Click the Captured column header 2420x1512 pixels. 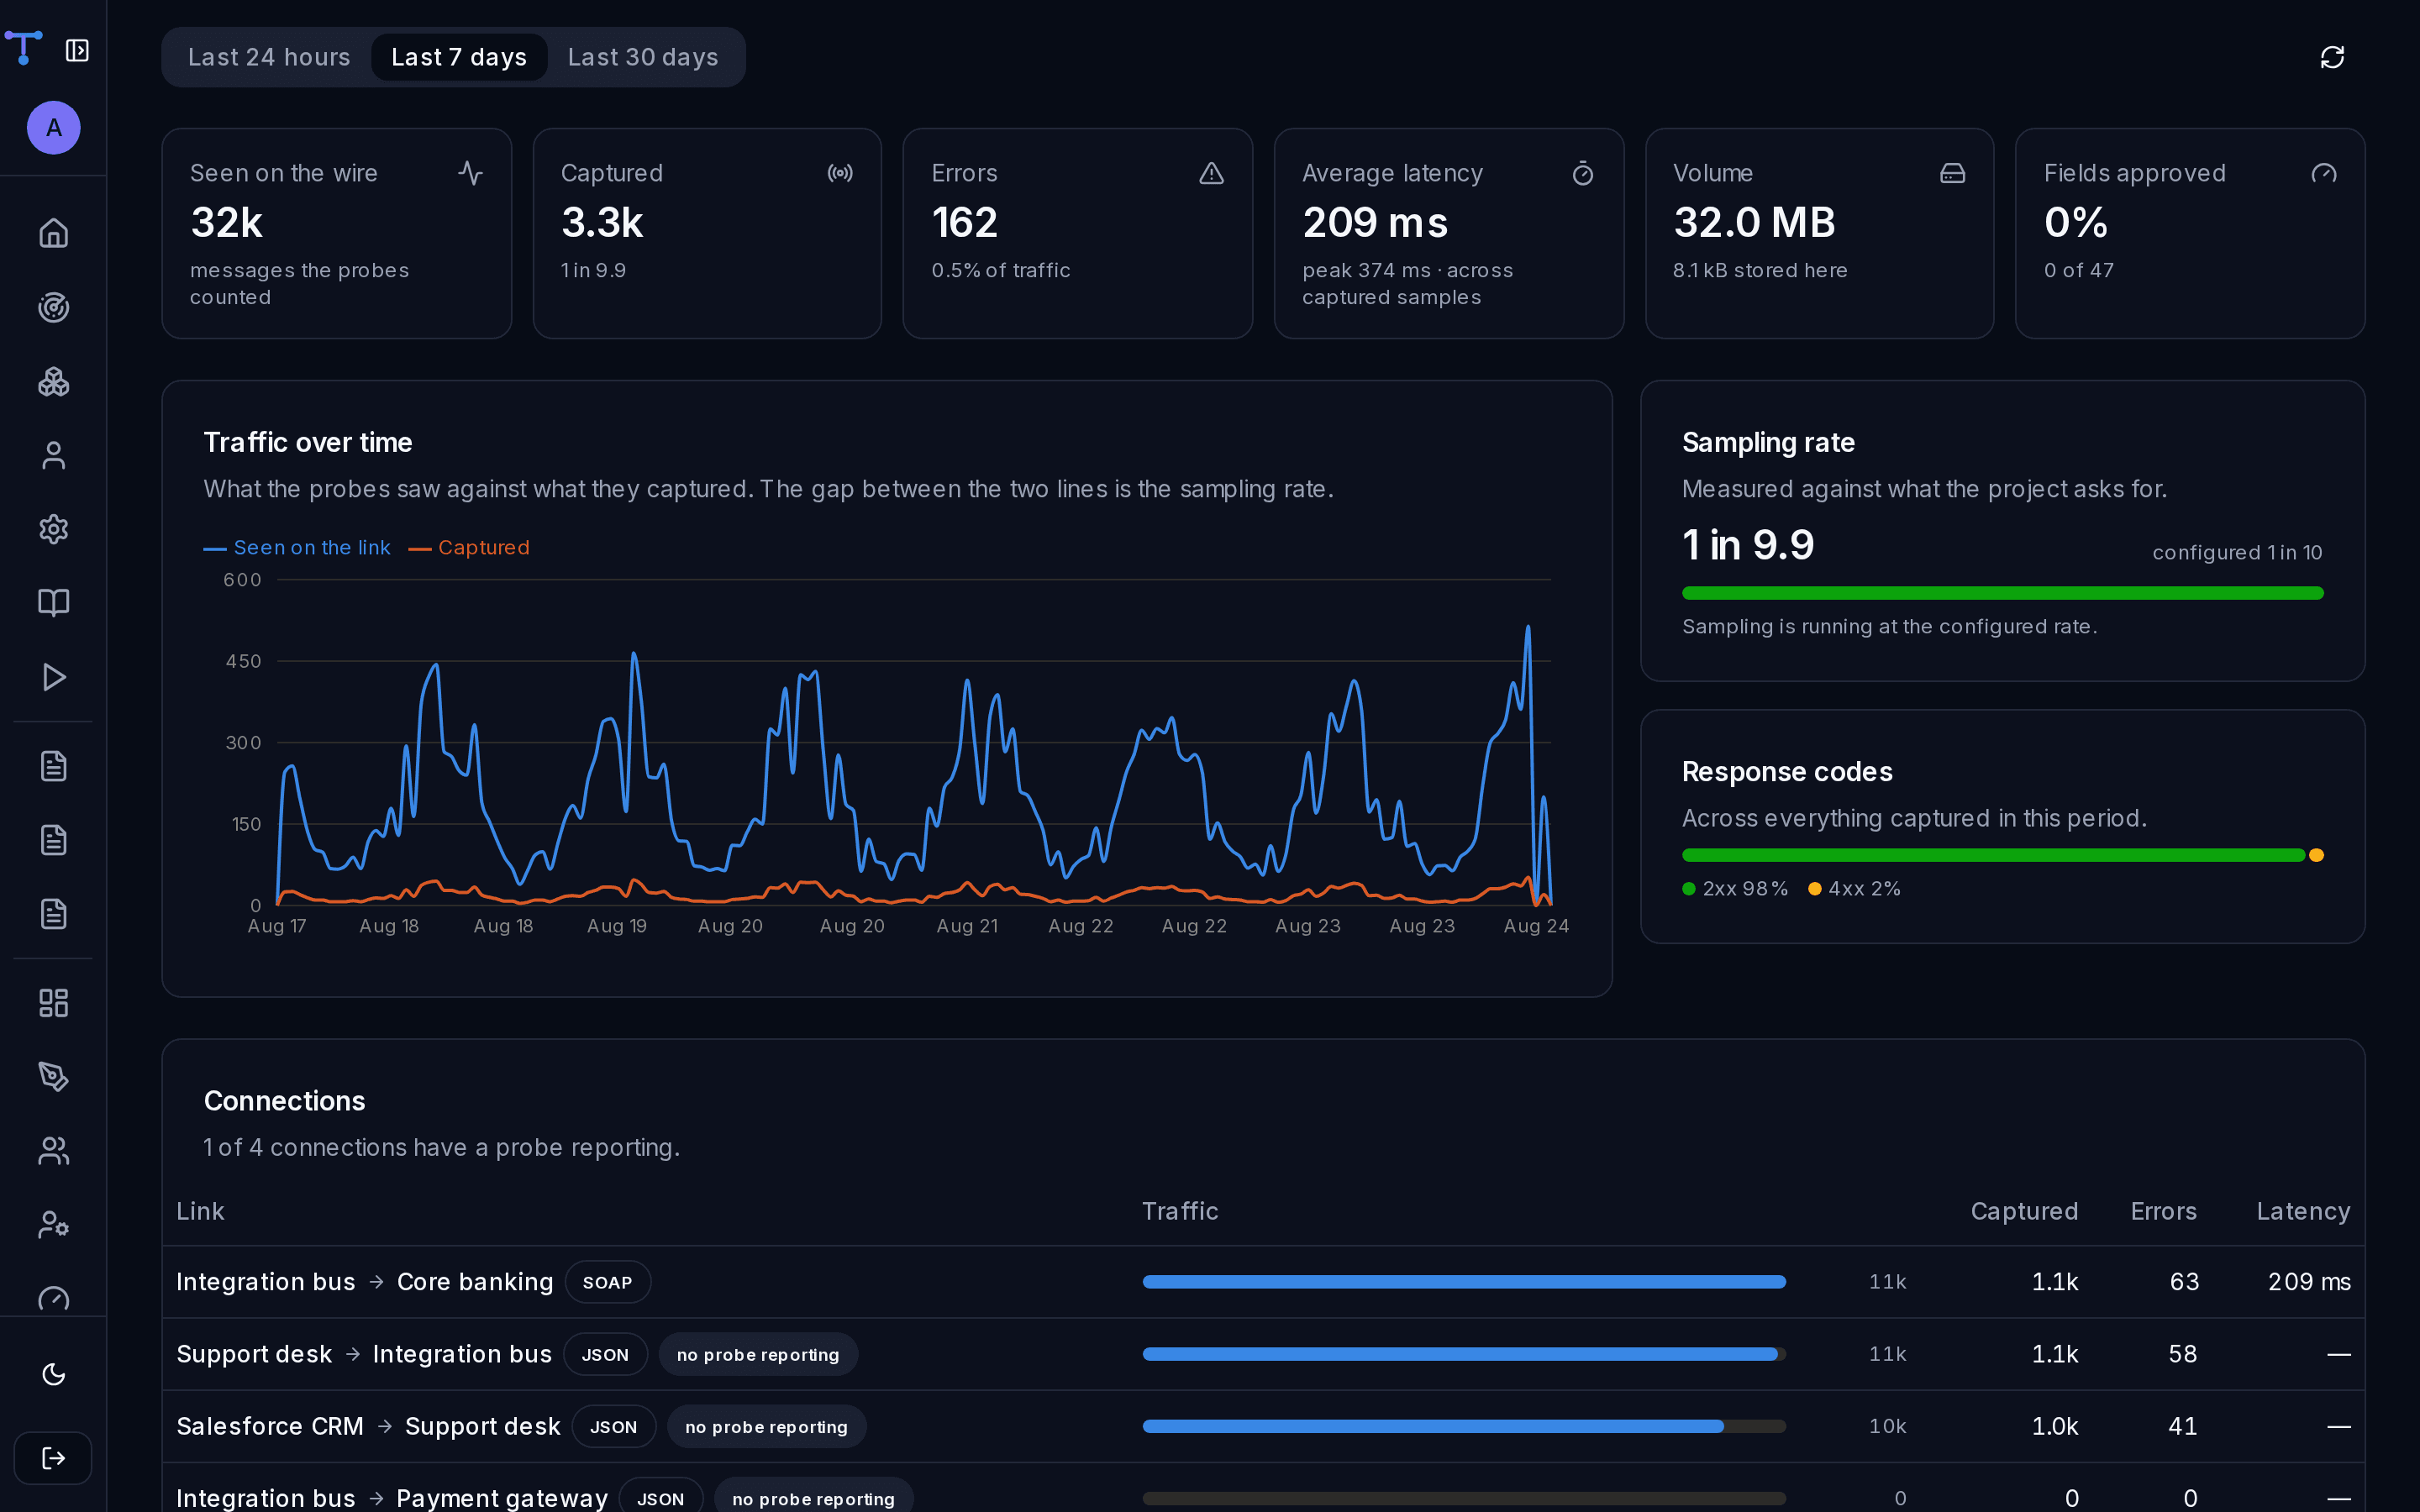2024,1211
